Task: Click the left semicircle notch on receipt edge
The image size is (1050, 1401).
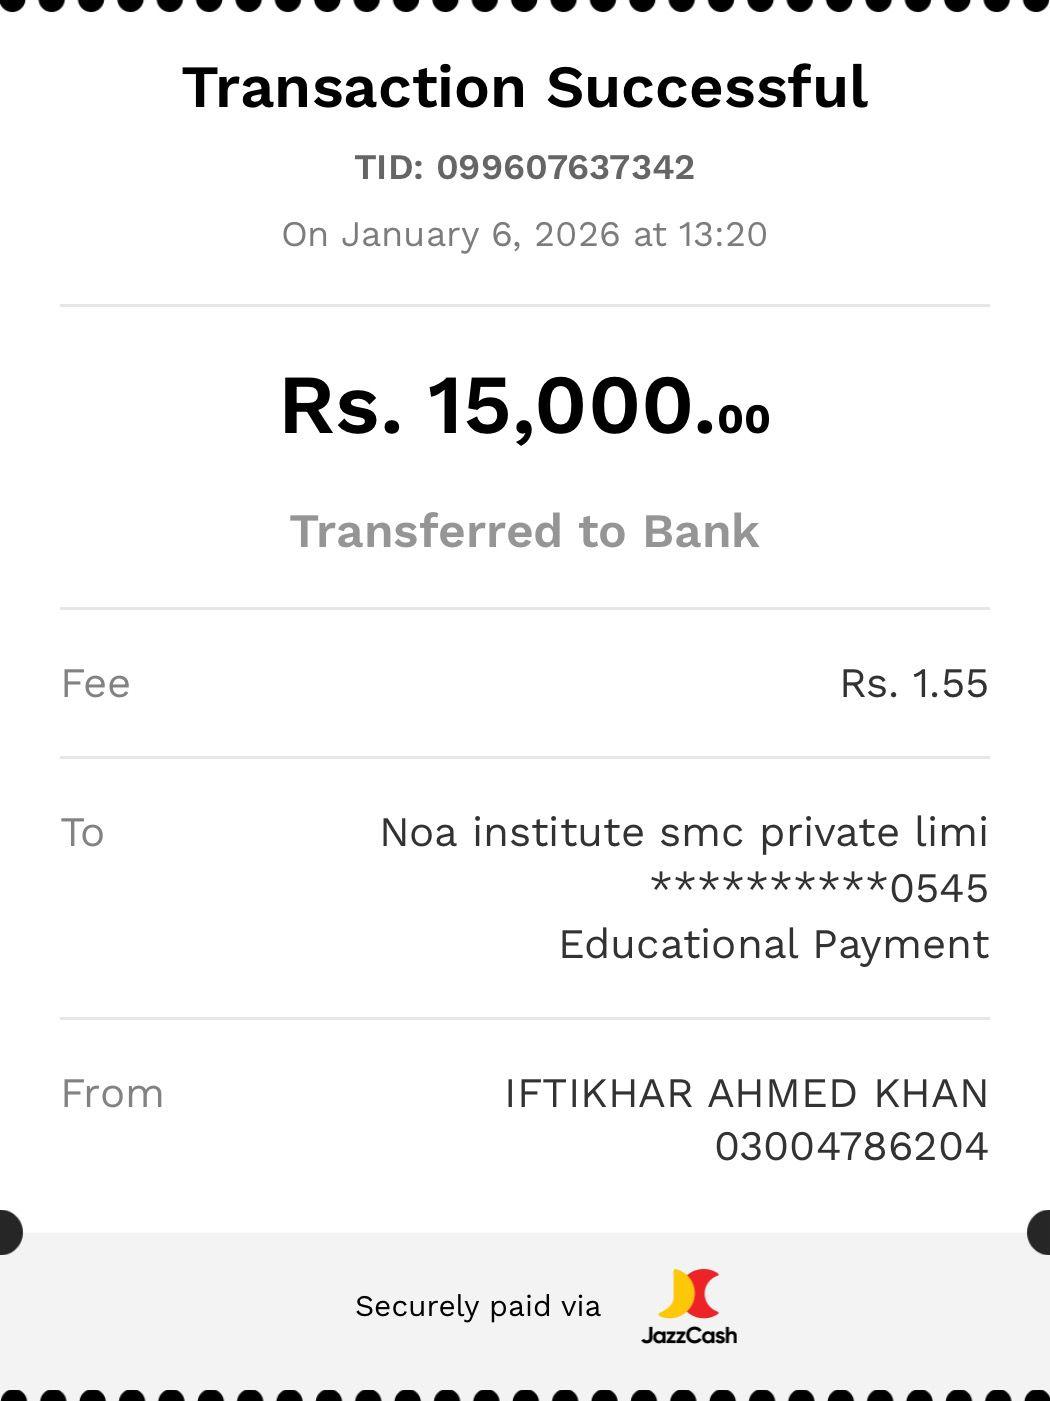Action: 8,1231
